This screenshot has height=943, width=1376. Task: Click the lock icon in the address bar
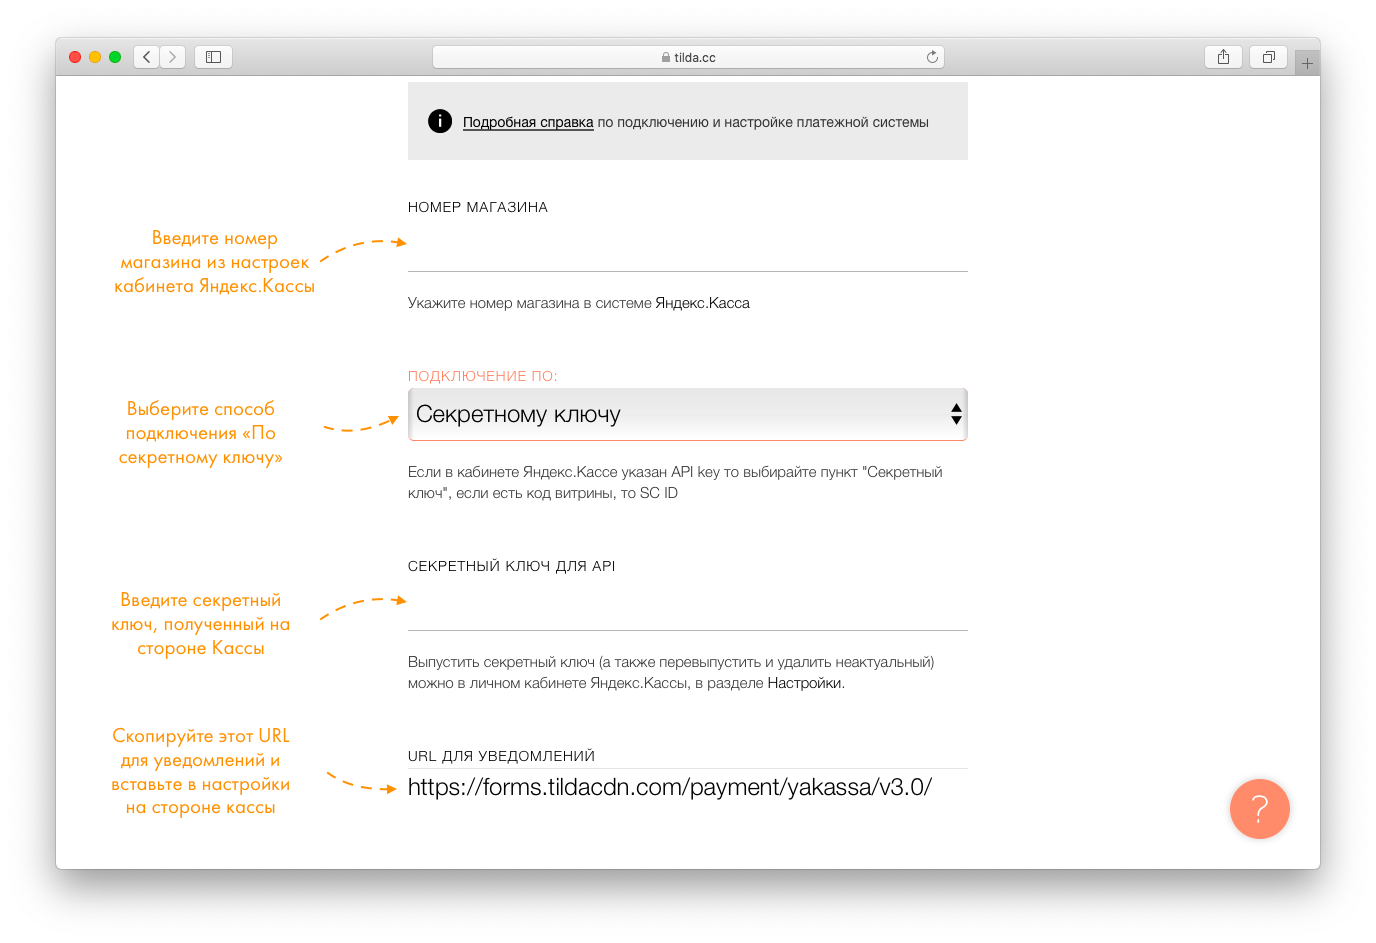[x=666, y=58]
